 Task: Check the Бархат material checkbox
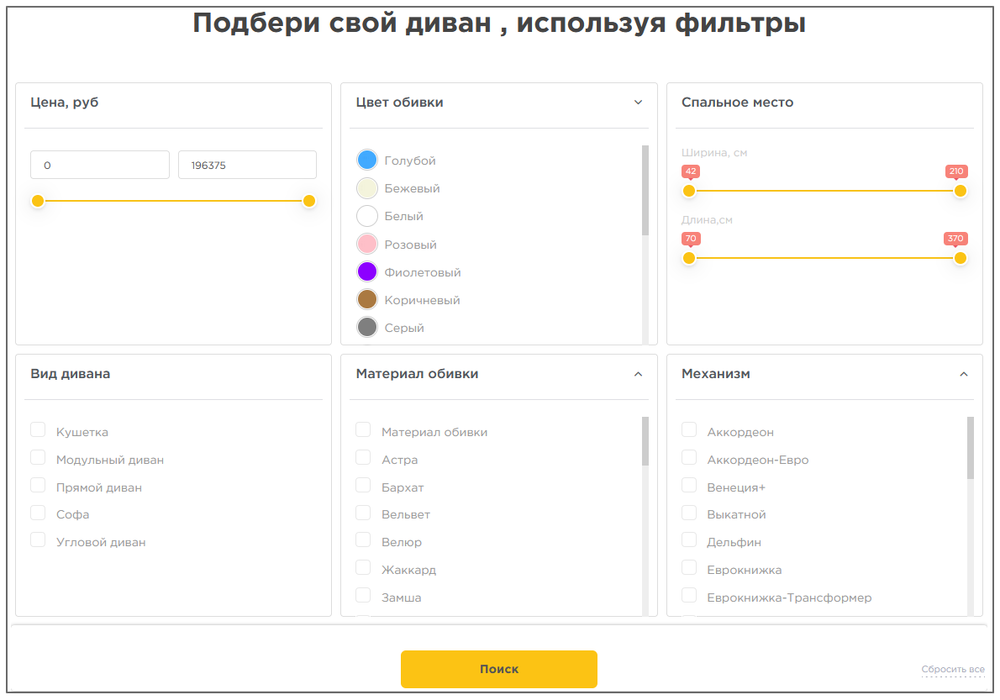point(362,485)
